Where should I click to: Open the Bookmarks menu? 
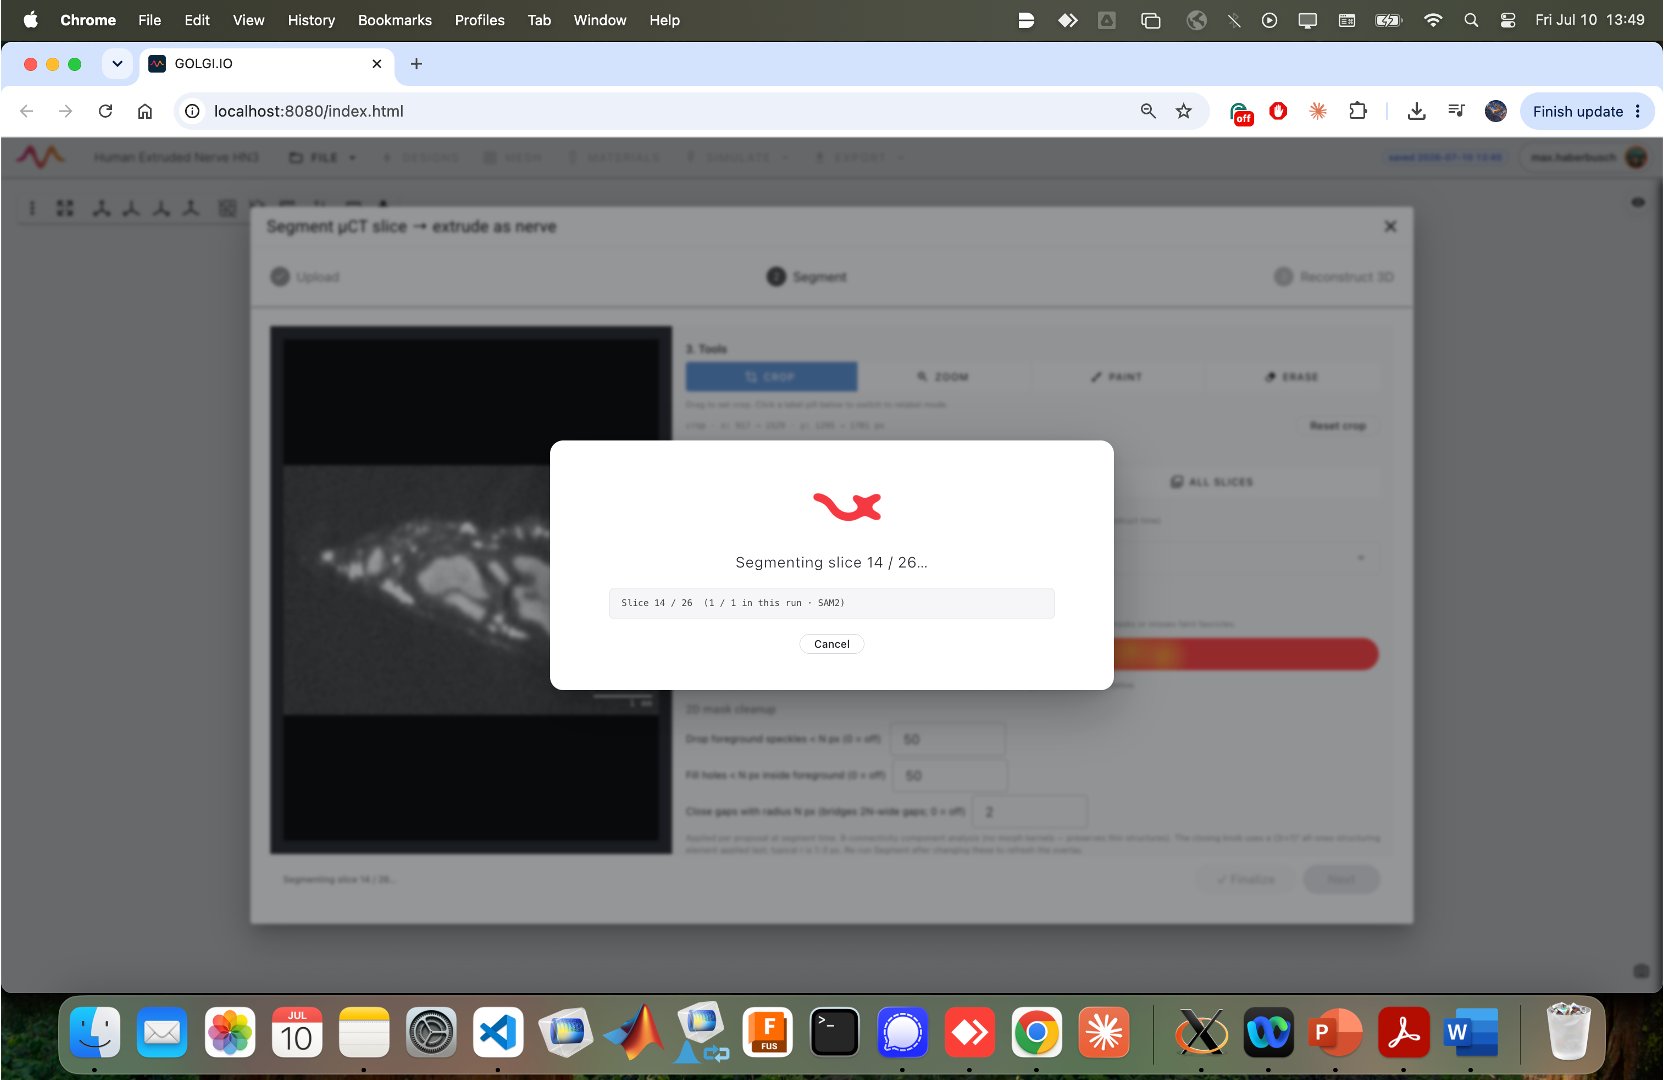pyautogui.click(x=395, y=20)
